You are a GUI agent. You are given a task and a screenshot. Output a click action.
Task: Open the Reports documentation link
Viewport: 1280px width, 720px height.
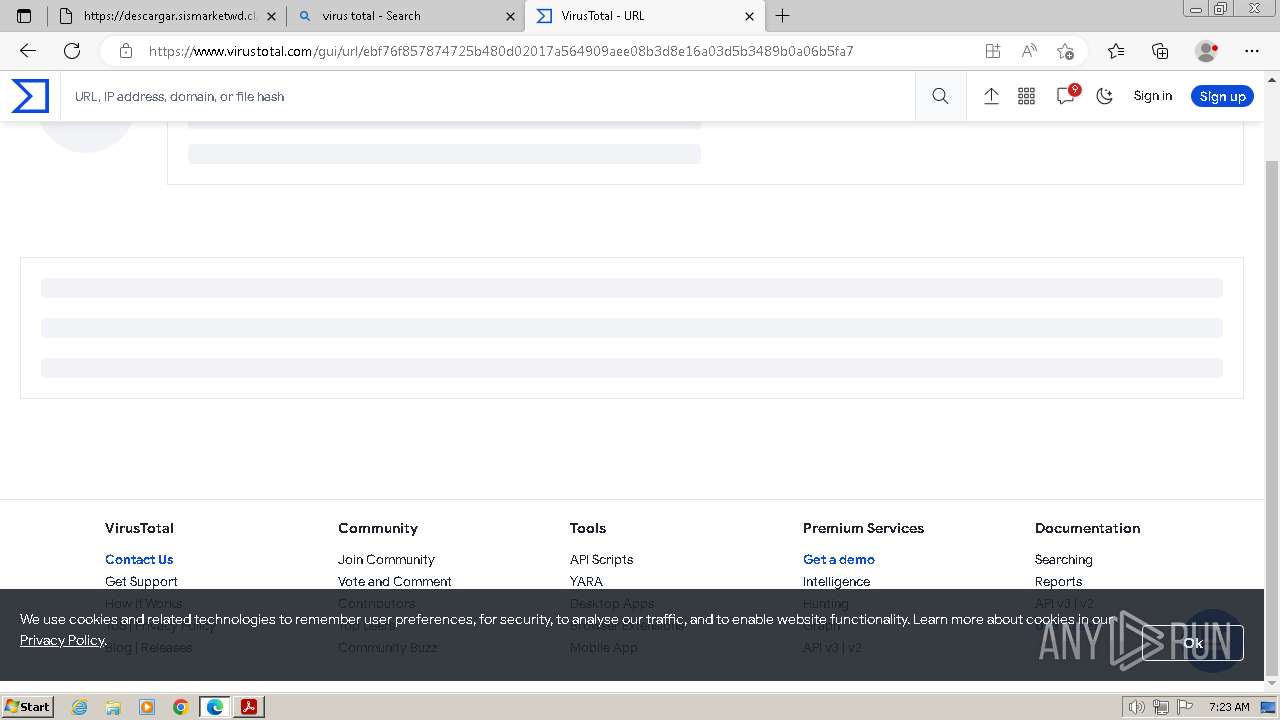pos(1058,581)
